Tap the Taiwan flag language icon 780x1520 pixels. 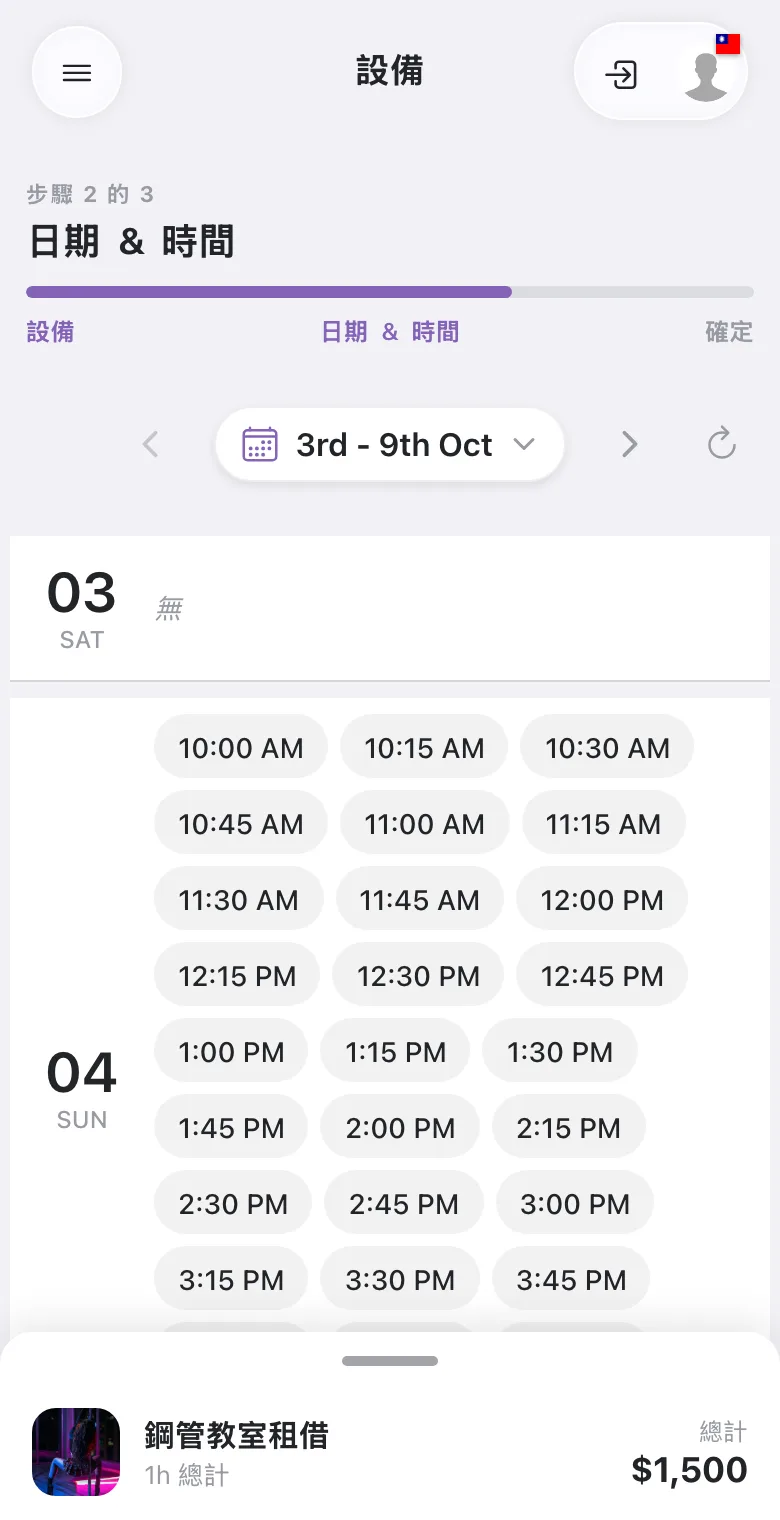[728, 43]
